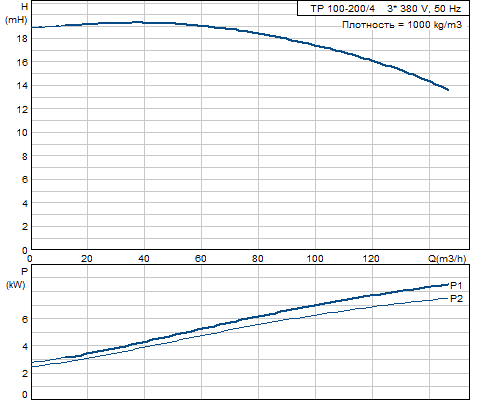Click the 18 tick on head axis

[x=22, y=39]
